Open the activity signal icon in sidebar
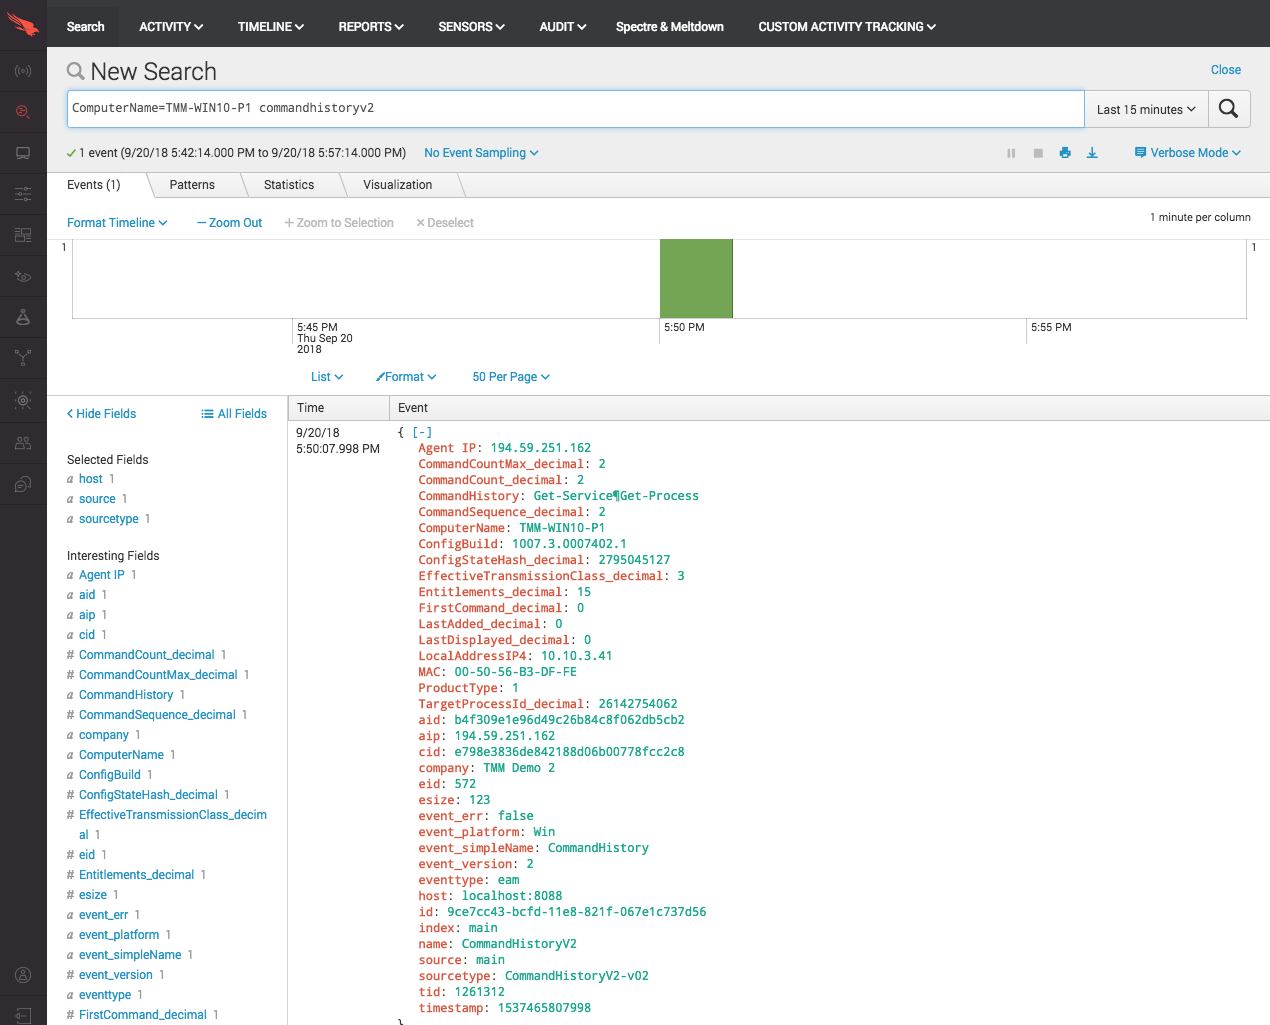 click(23, 71)
